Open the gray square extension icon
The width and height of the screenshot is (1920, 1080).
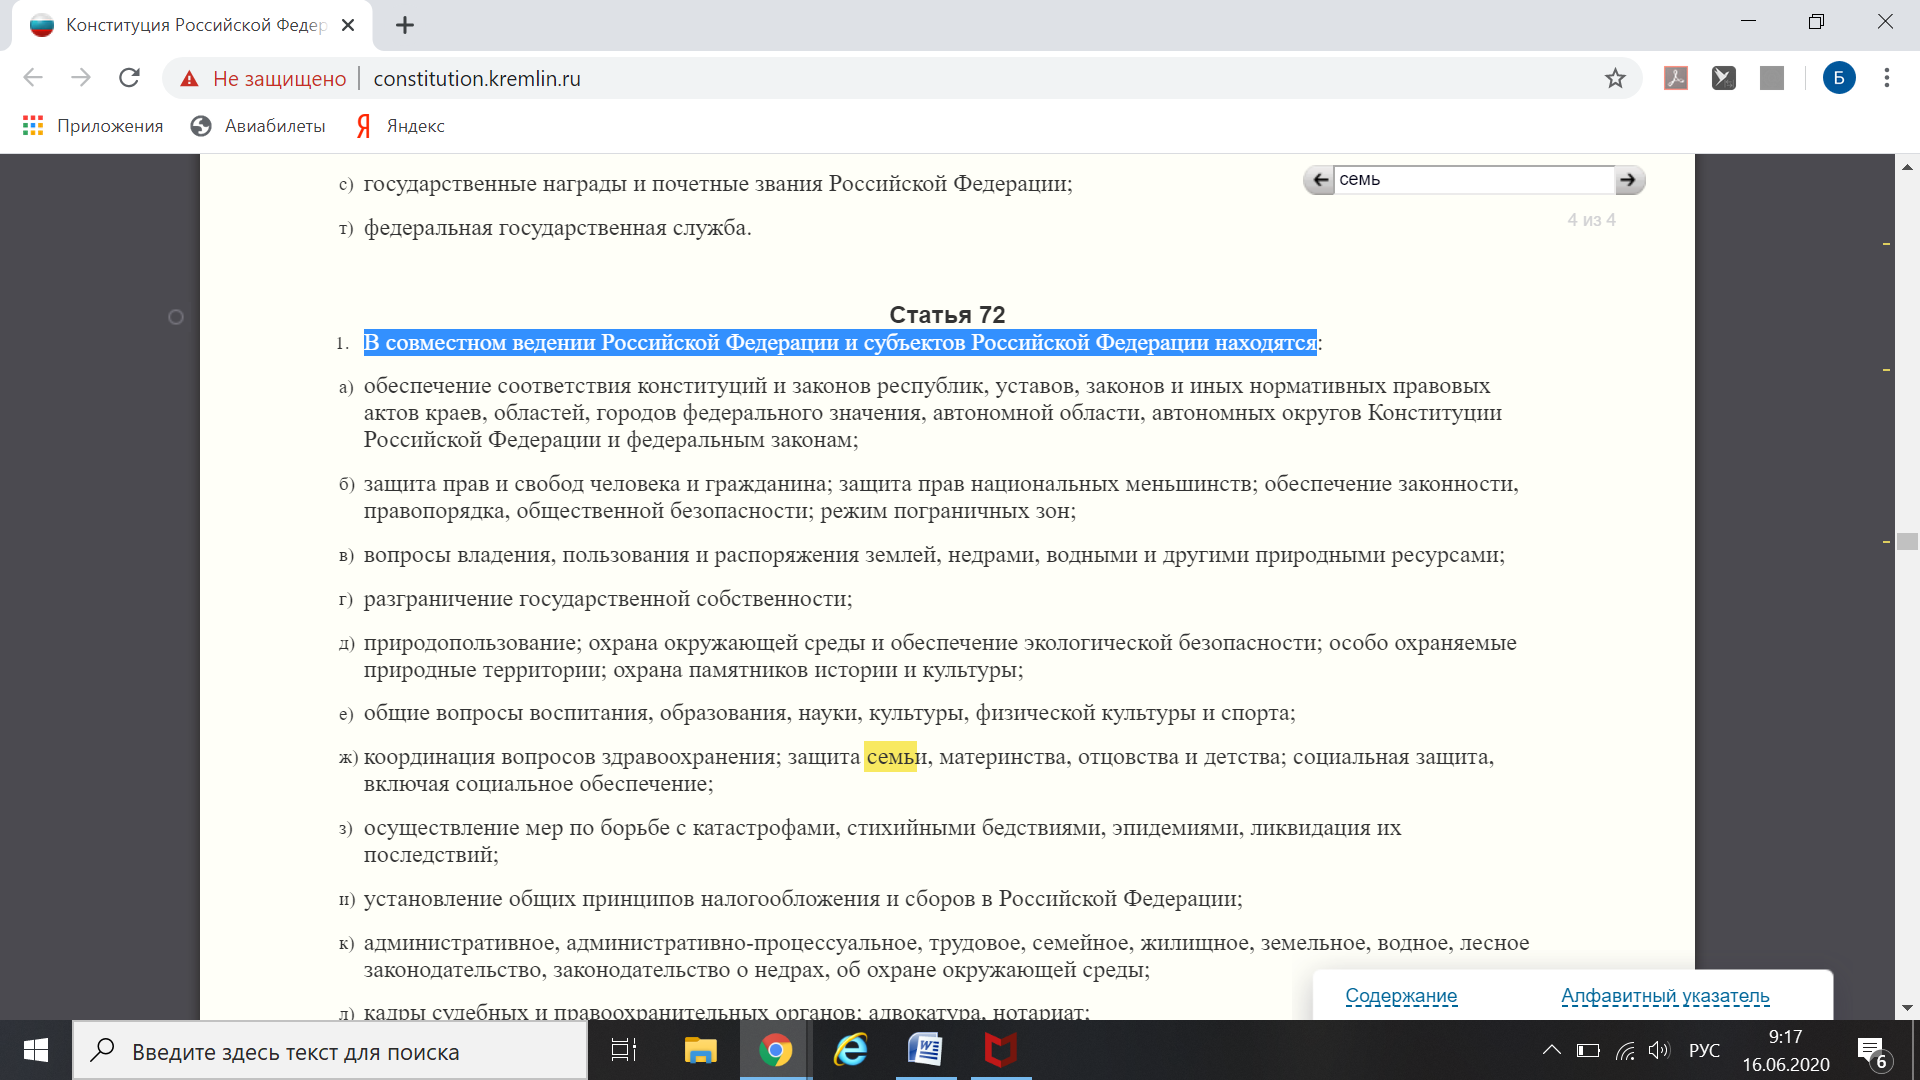pos(1772,78)
